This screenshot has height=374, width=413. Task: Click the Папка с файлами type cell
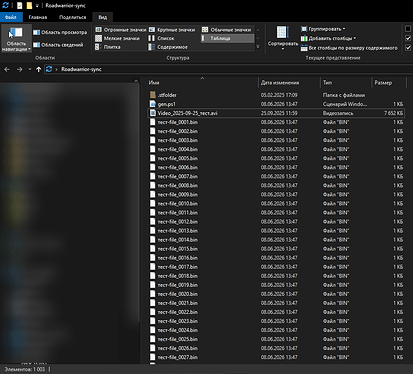344,95
